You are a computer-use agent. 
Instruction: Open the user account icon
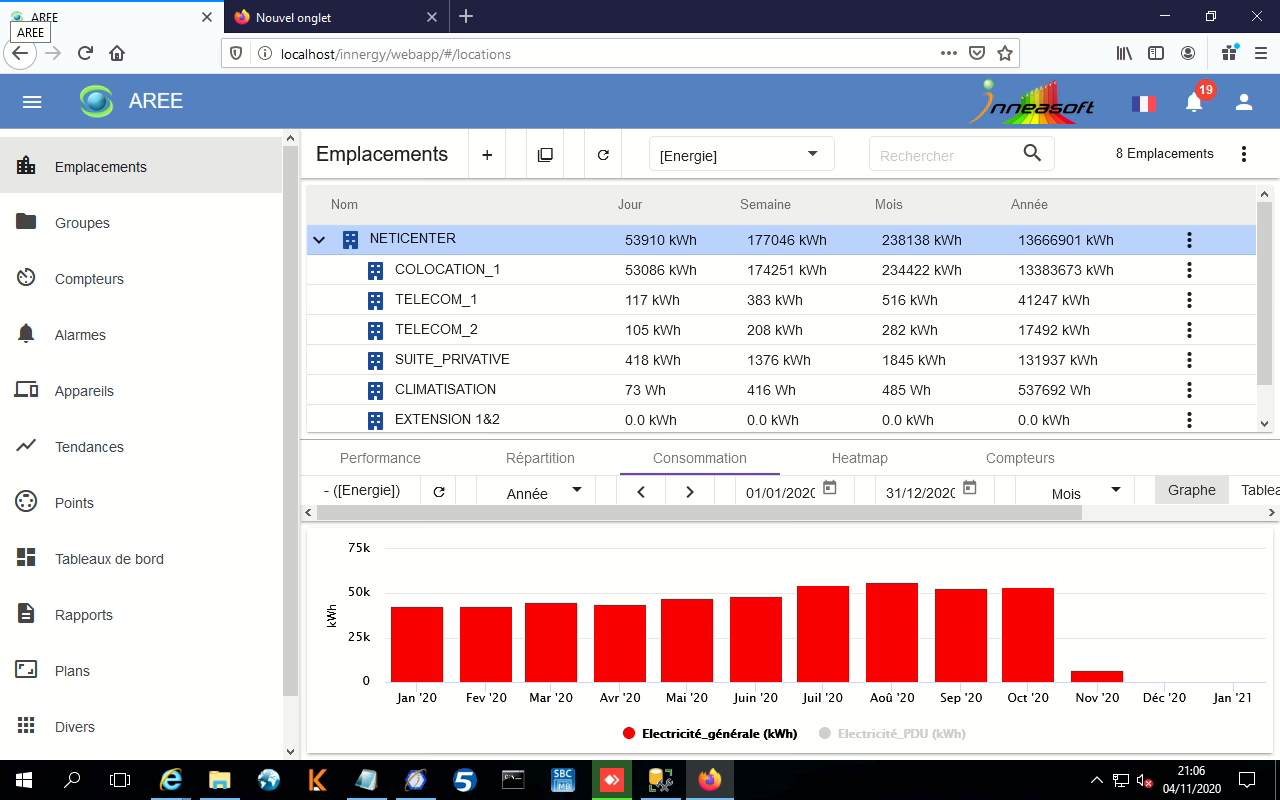pos(1244,102)
